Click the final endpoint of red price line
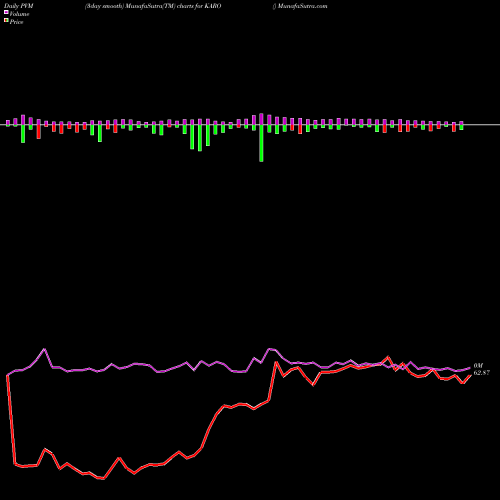 coord(470,375)
